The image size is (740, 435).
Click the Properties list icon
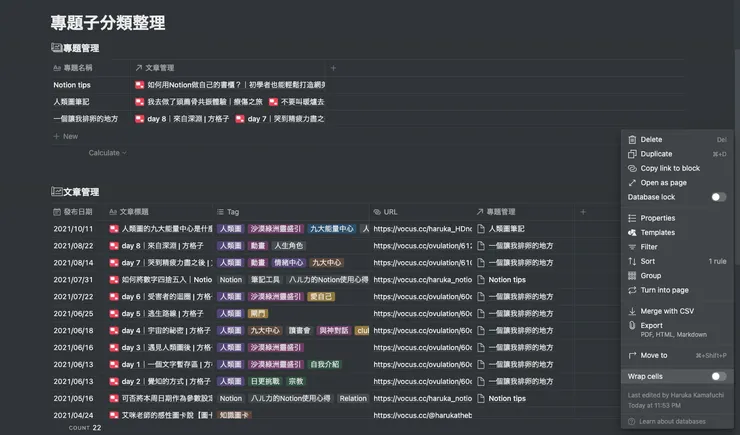[632, 218]
